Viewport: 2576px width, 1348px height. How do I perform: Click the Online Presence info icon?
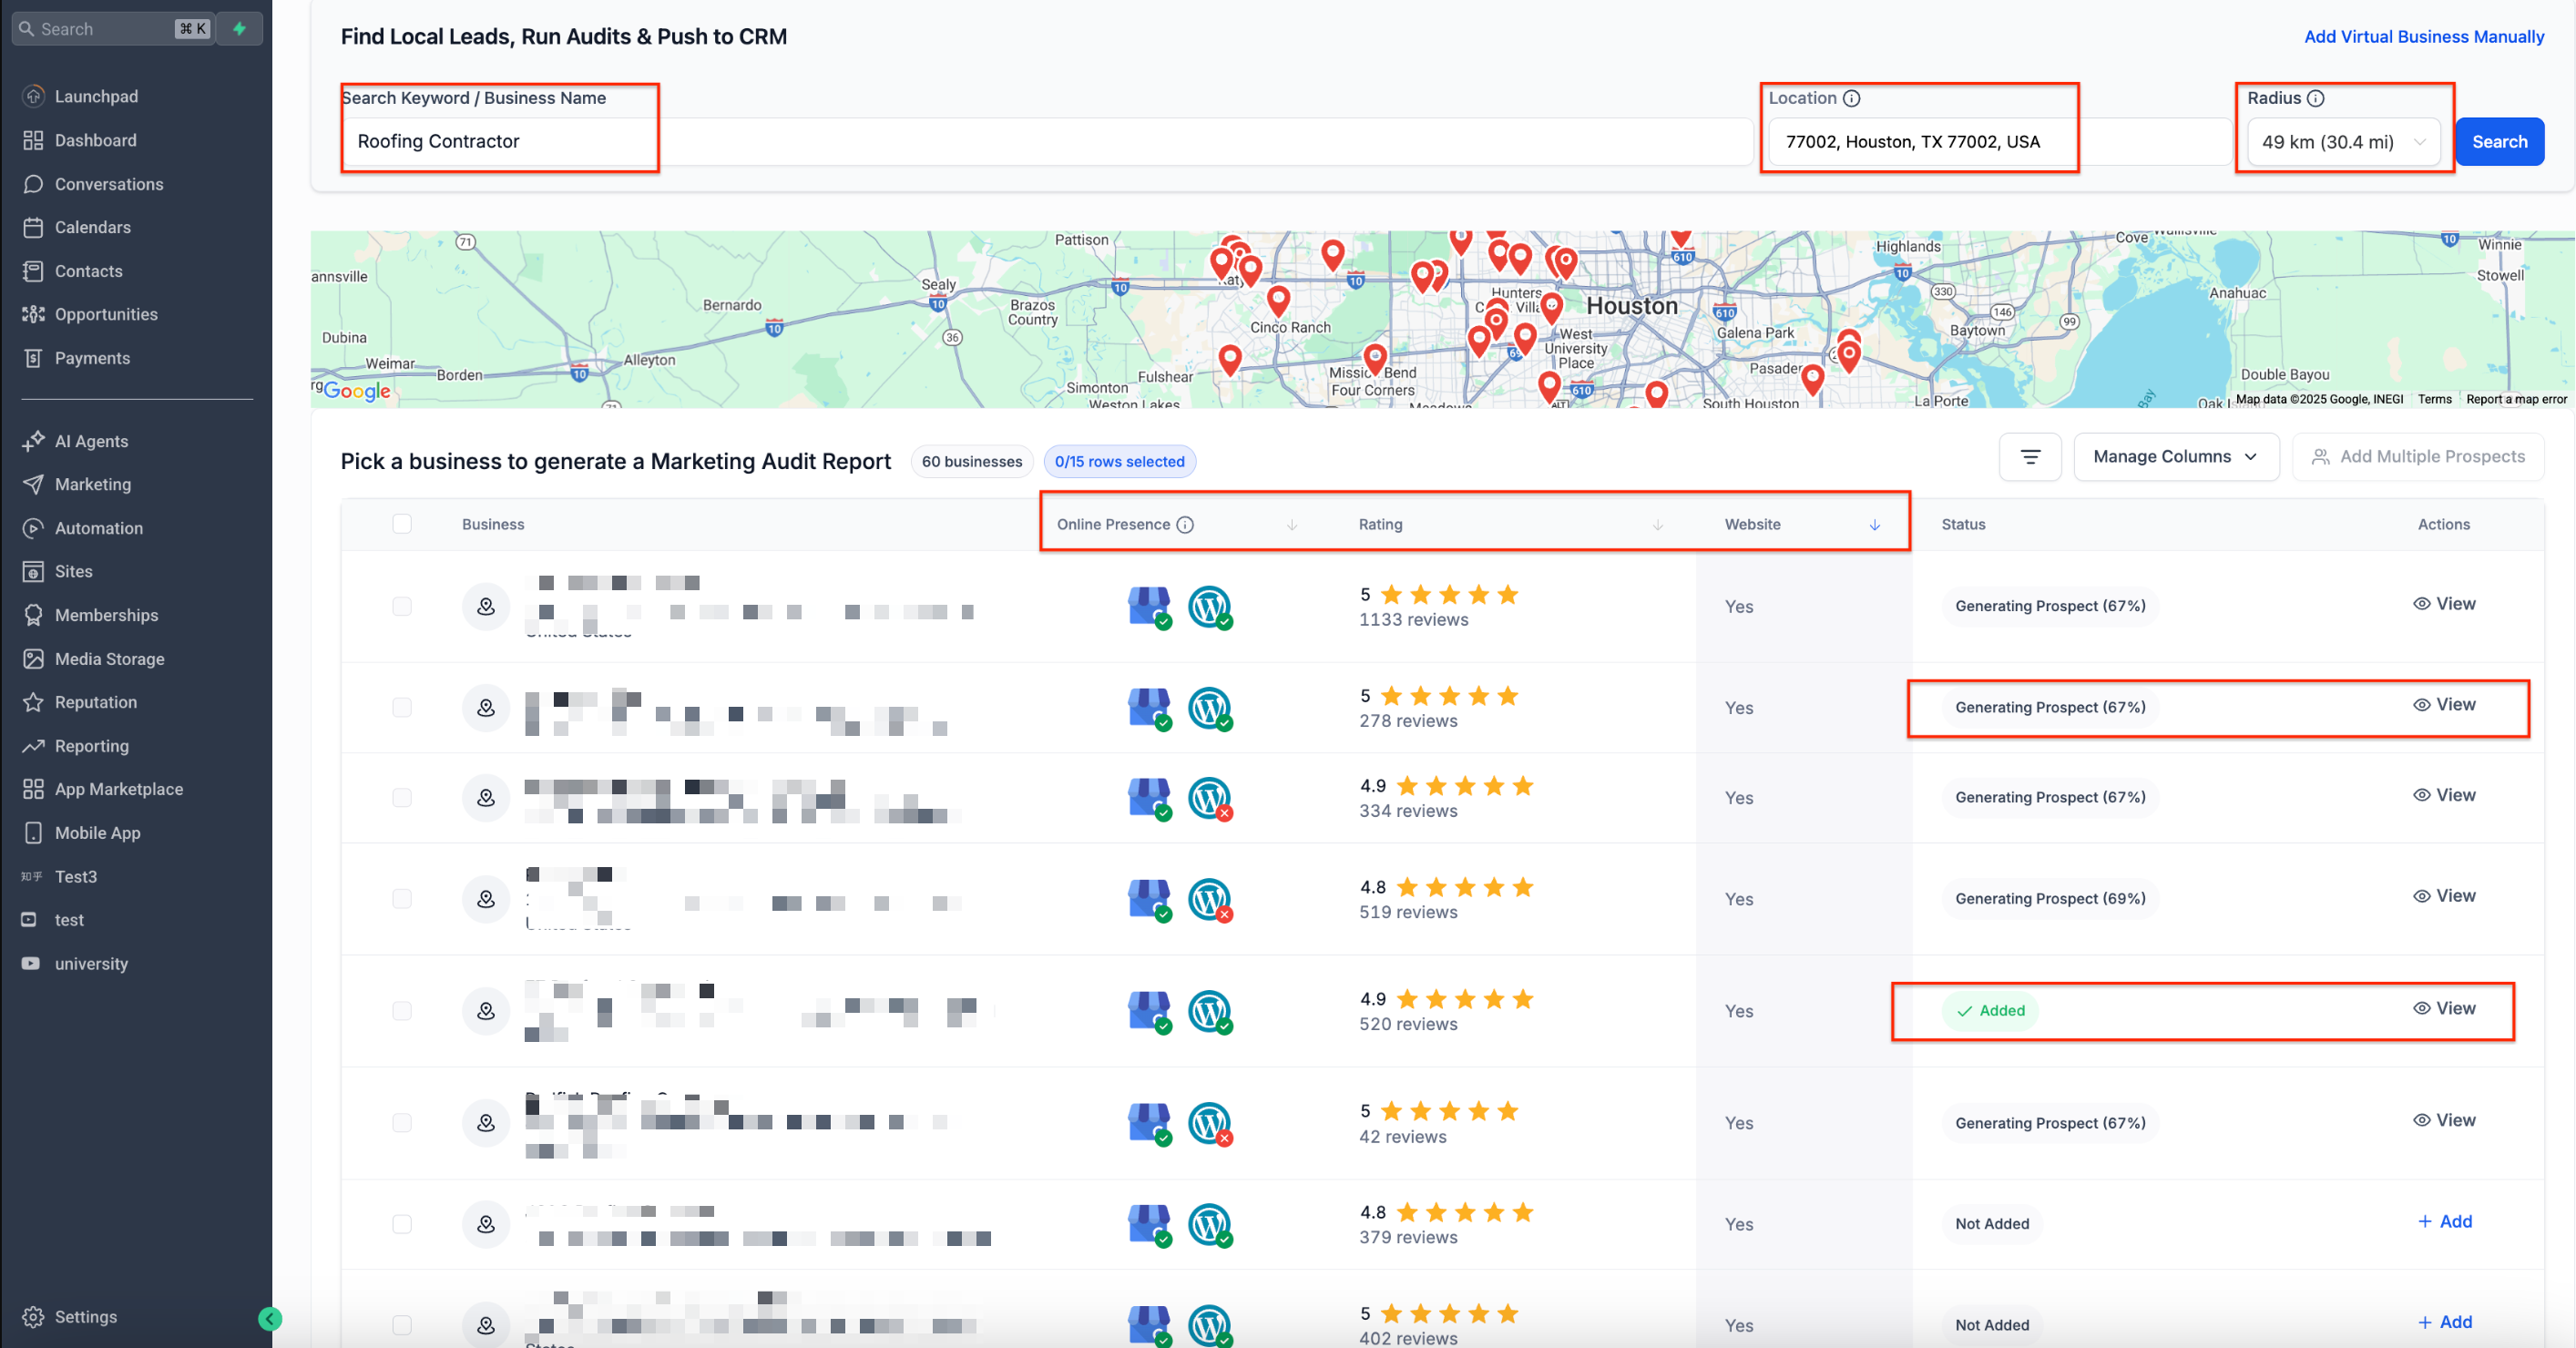pyautogui.click(x=1185, y=524)
